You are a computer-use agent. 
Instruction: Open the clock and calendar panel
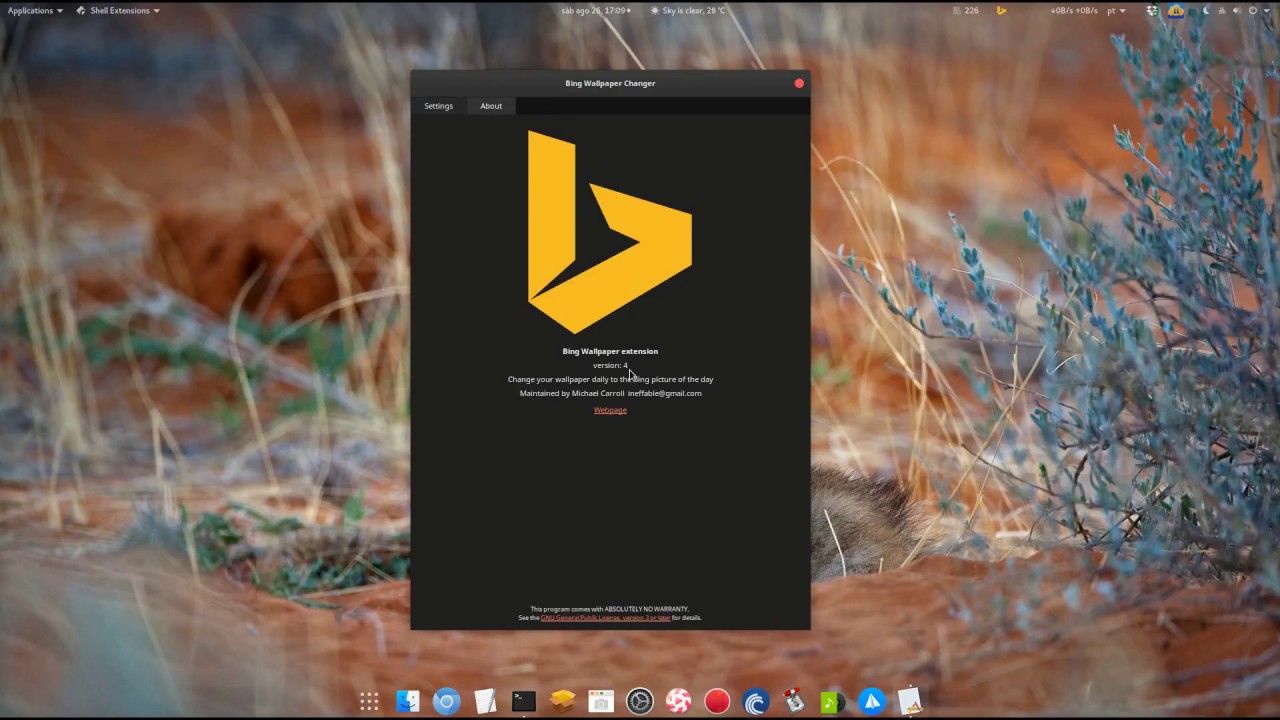click(596, 10)
